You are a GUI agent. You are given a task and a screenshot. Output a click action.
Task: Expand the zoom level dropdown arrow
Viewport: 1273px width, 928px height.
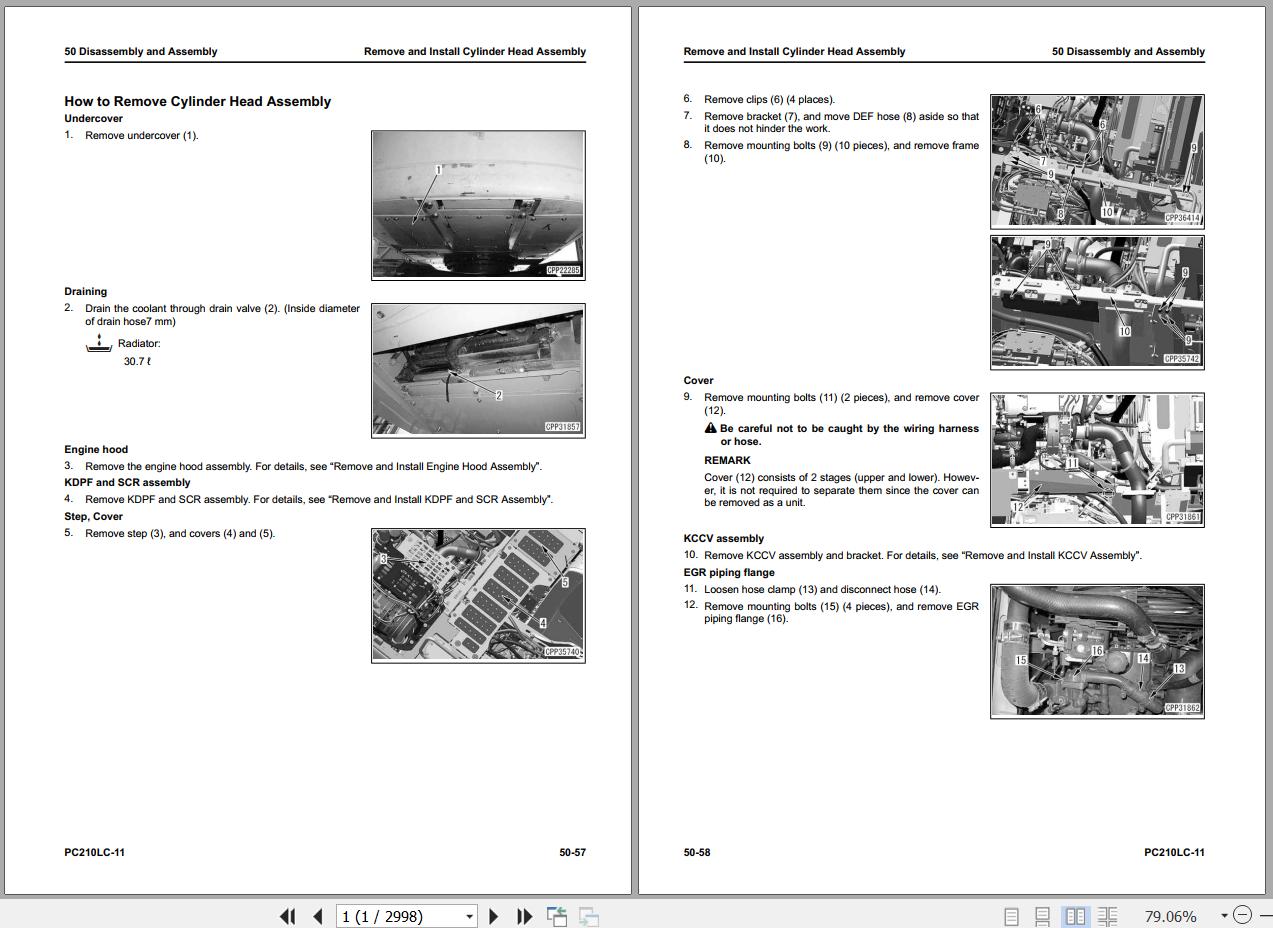point(1224,916)
